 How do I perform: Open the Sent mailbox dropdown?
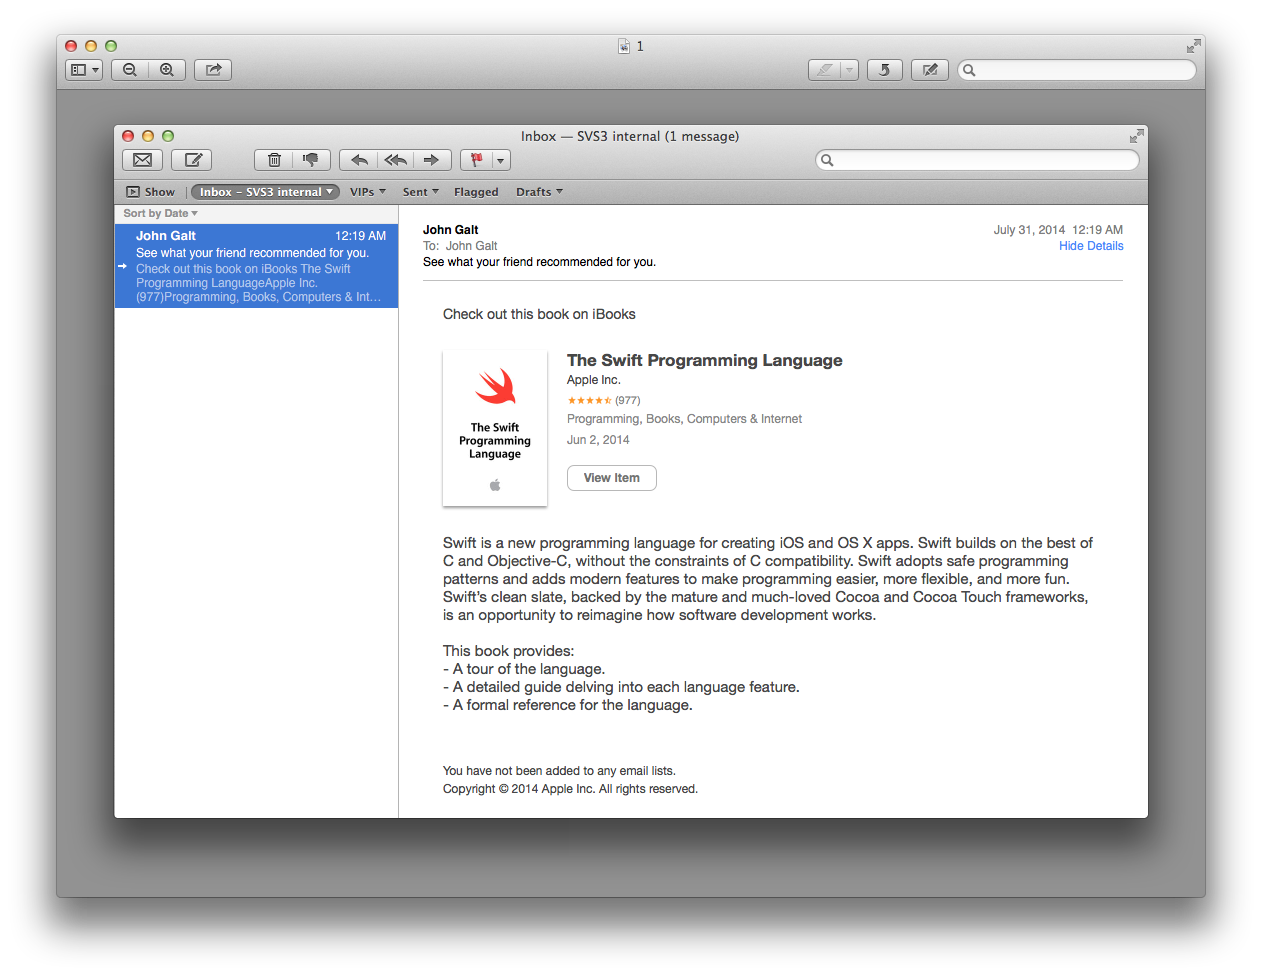(421, 192)
